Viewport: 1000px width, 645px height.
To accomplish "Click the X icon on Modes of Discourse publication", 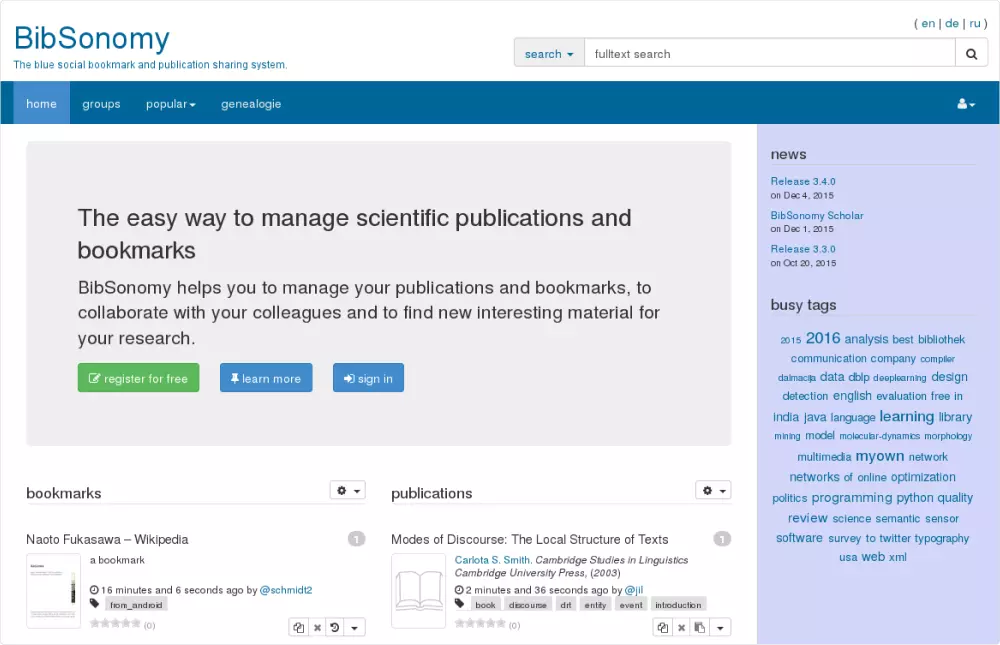I will click(x=682, y=628).
